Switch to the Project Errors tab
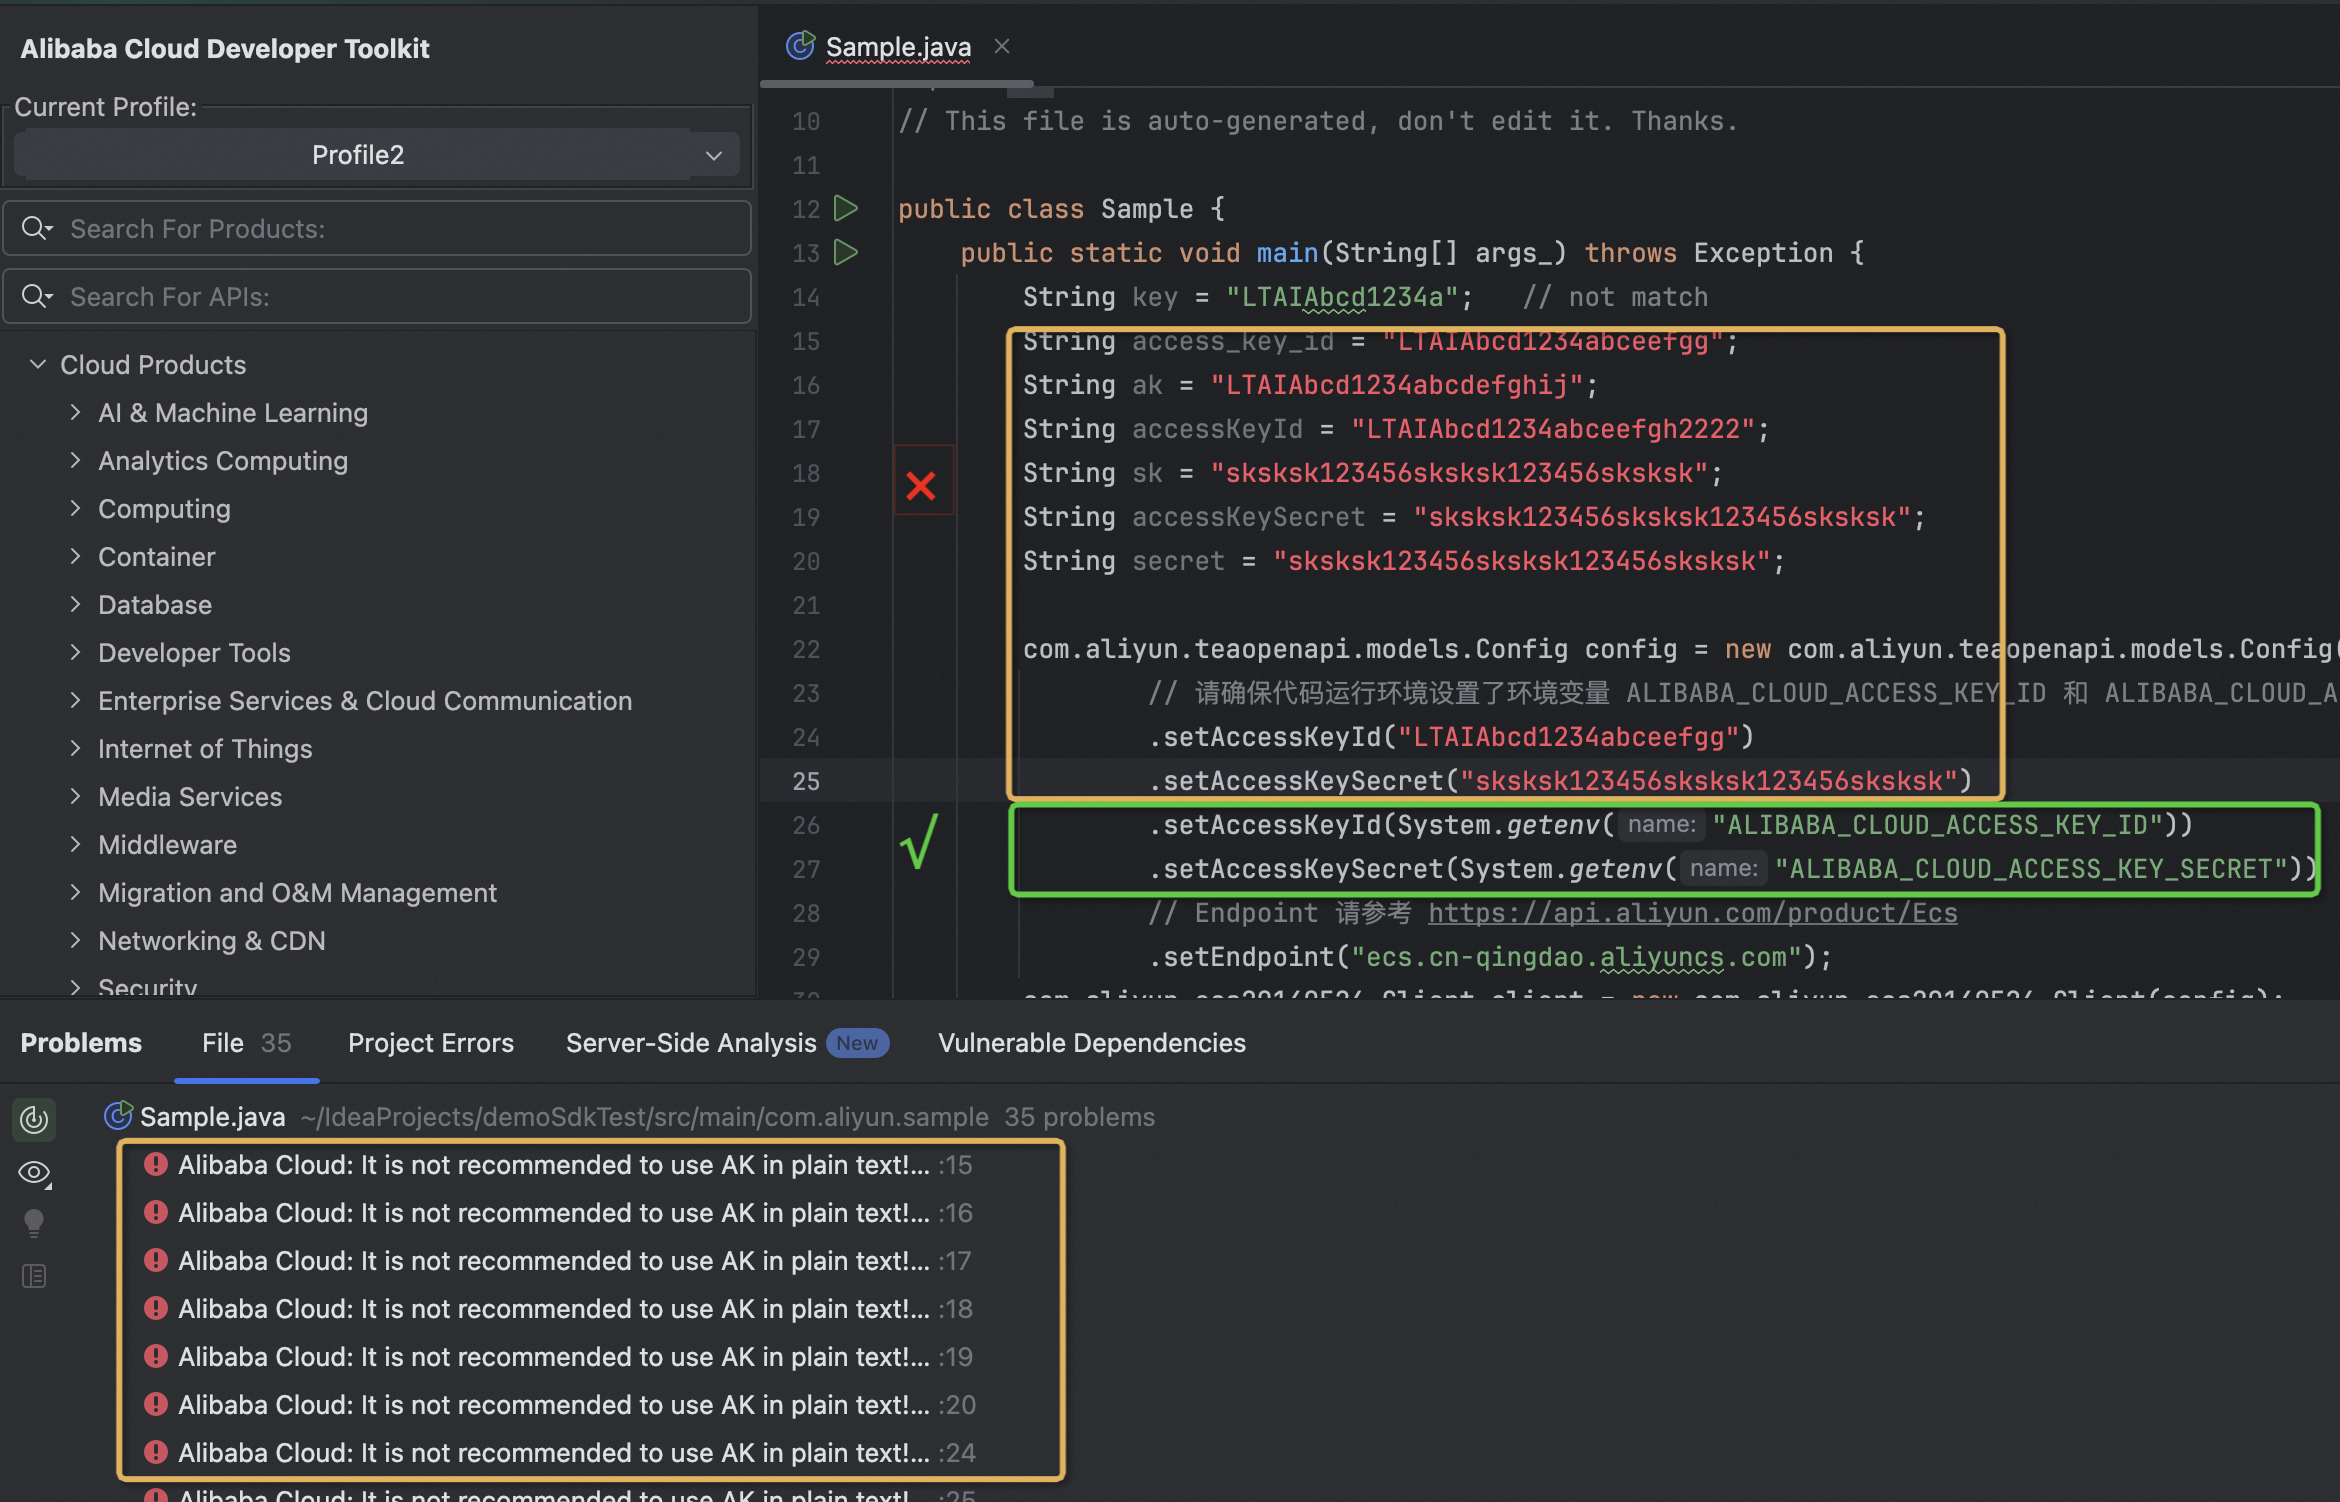The width and height of the screenshot is (2340, 1502). point(430,1042)
